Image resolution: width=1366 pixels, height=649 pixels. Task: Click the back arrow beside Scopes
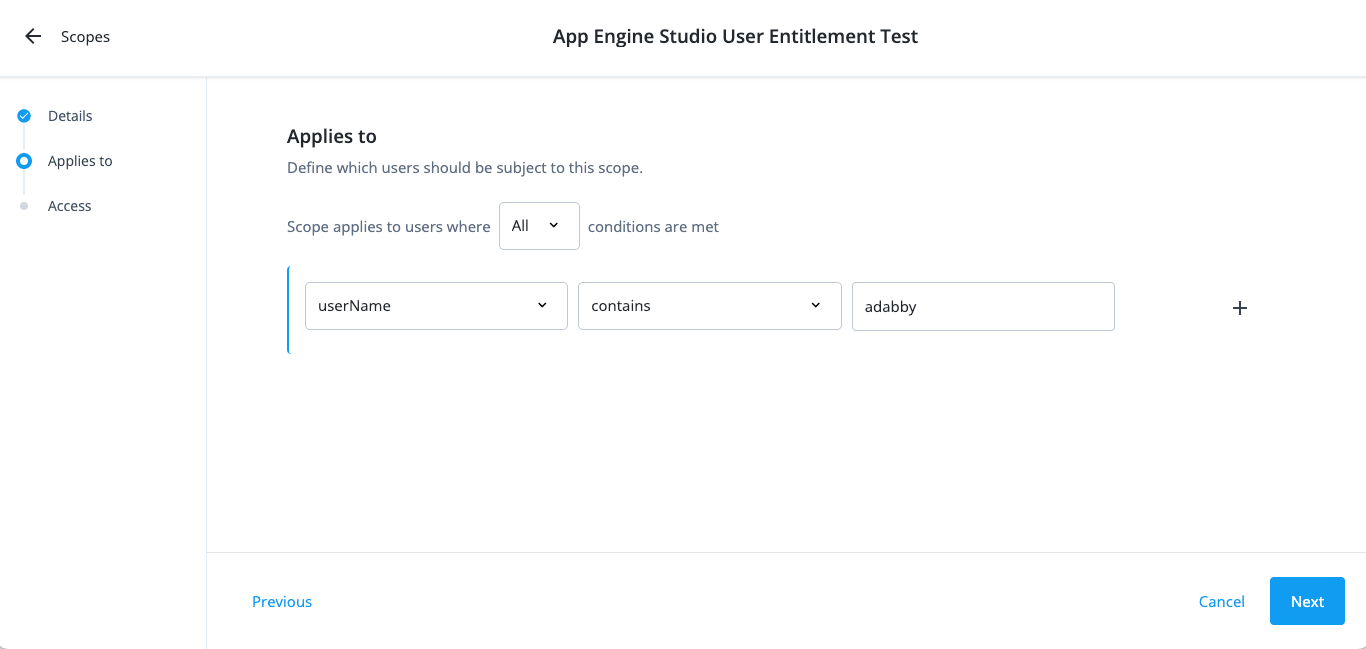tap(32, 36)
